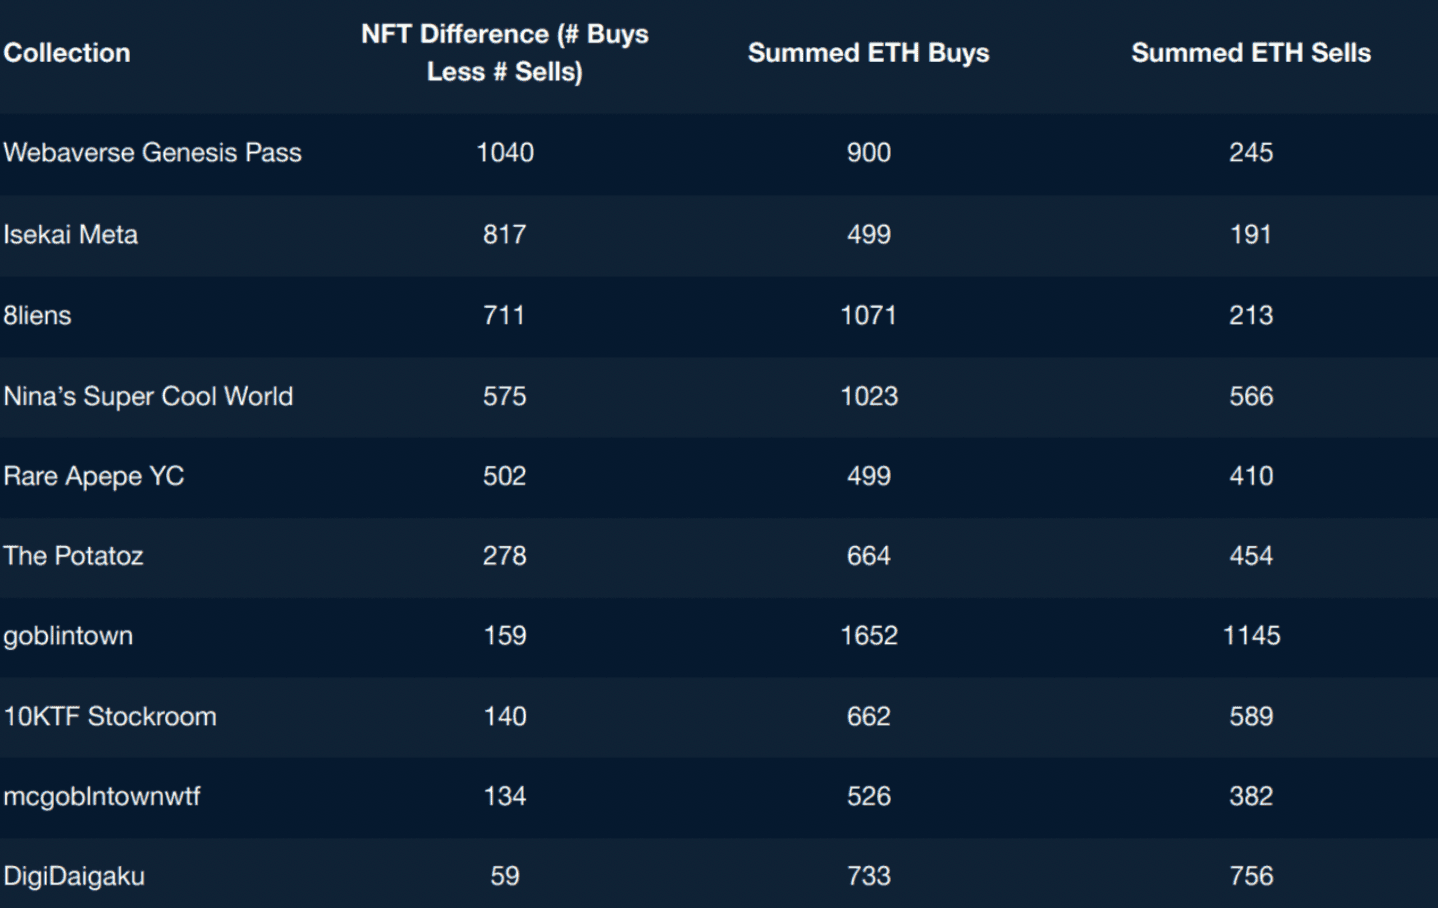The width and height of the screenshot is (1438, 908).
Task: Click the 10KTF Stockroom collection name
Action: coord(110,717)
